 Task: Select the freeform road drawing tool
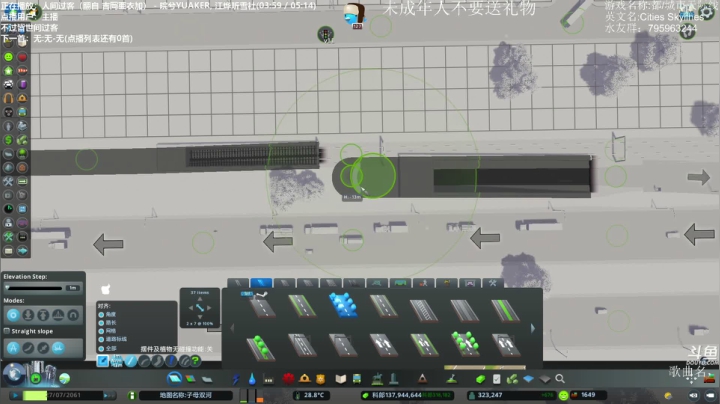click(x=158, y=361)
